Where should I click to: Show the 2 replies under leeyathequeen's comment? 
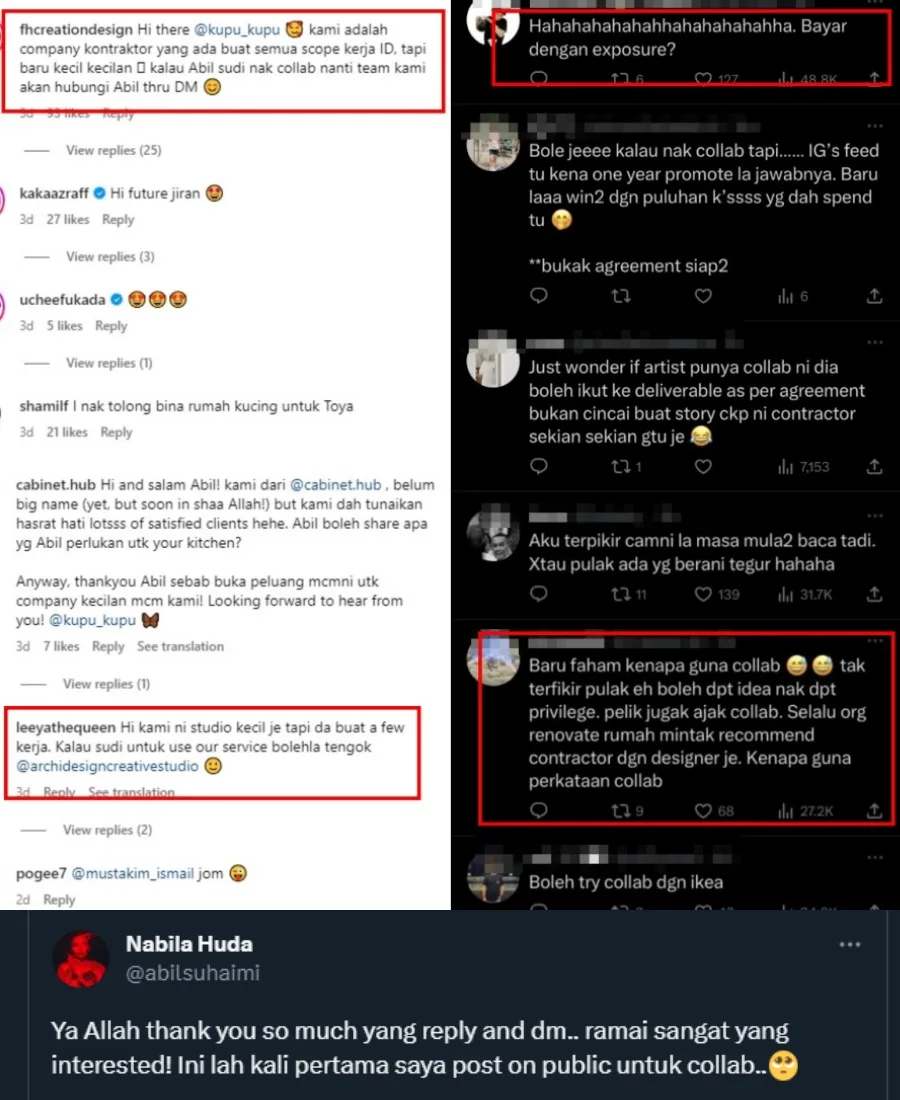(x=107, y=830)
